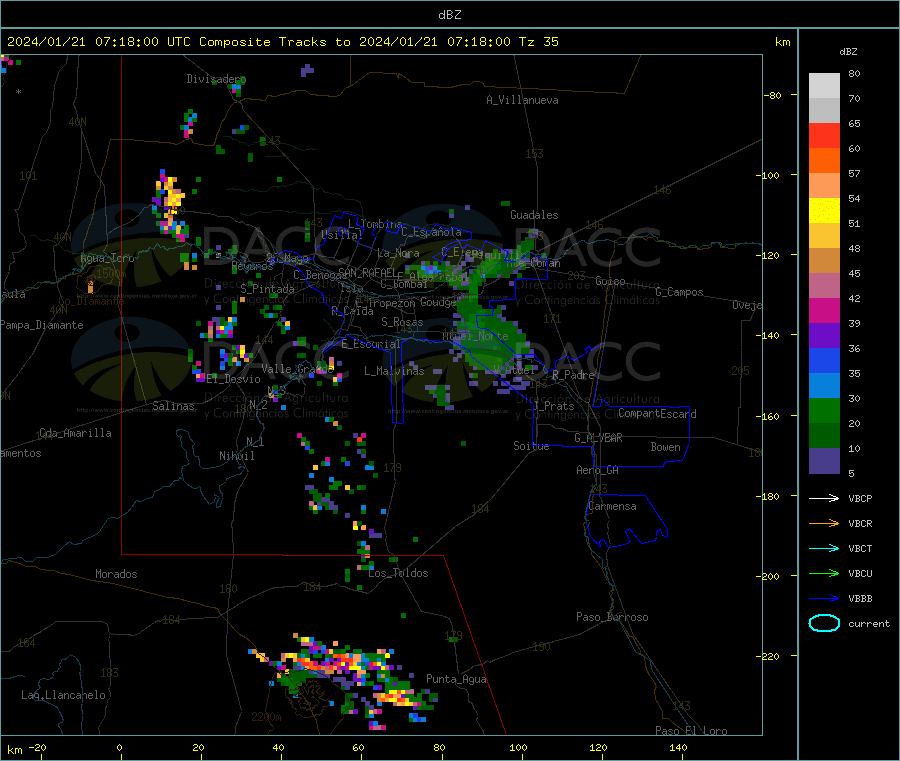Click the 'La_Nora' map label

click(x=398, y=253)
